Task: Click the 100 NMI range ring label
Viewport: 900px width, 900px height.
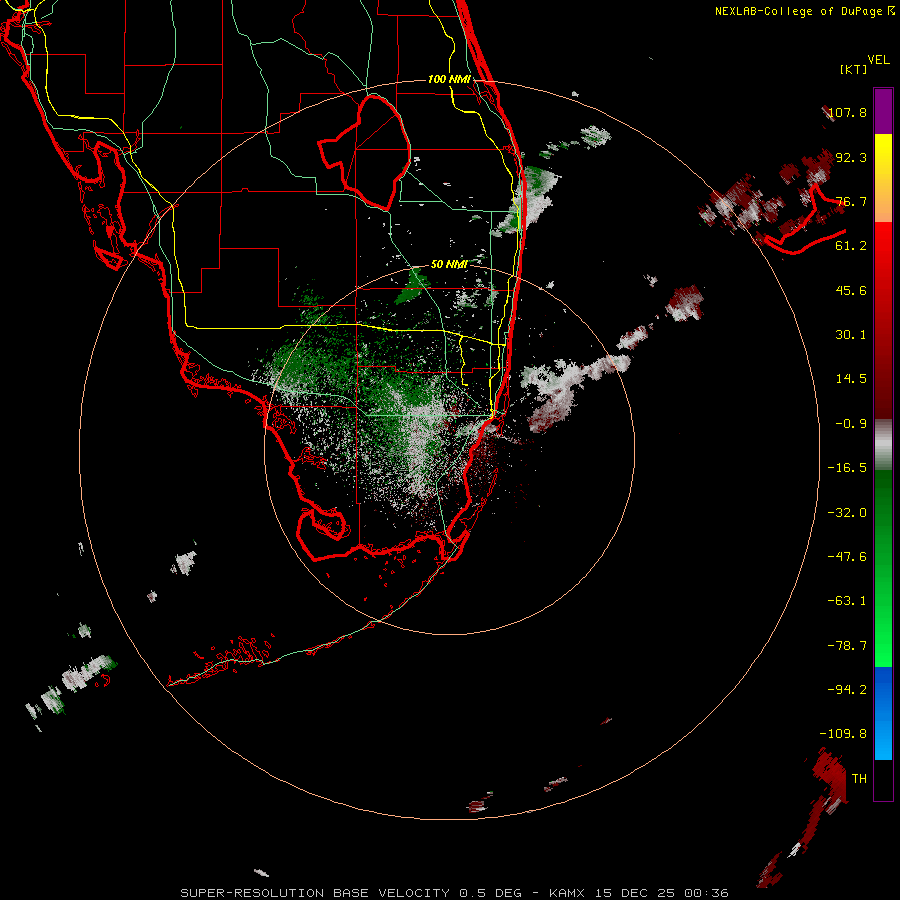Action: click(x=449, y=79)
